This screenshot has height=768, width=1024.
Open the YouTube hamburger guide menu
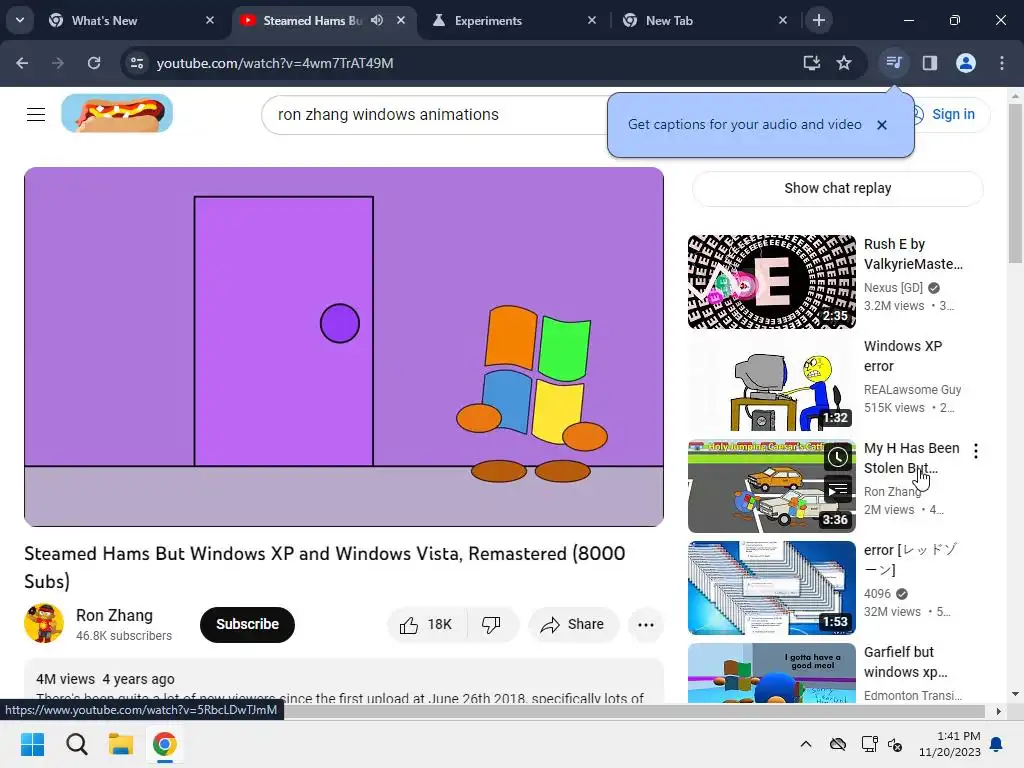tap(36, 114)
